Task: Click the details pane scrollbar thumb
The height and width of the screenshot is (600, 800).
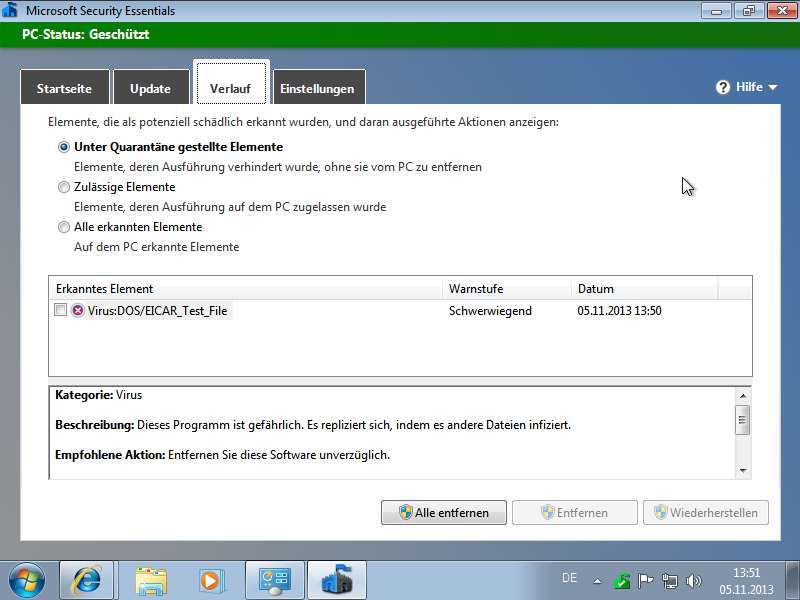Action: (x=743, y=420)
